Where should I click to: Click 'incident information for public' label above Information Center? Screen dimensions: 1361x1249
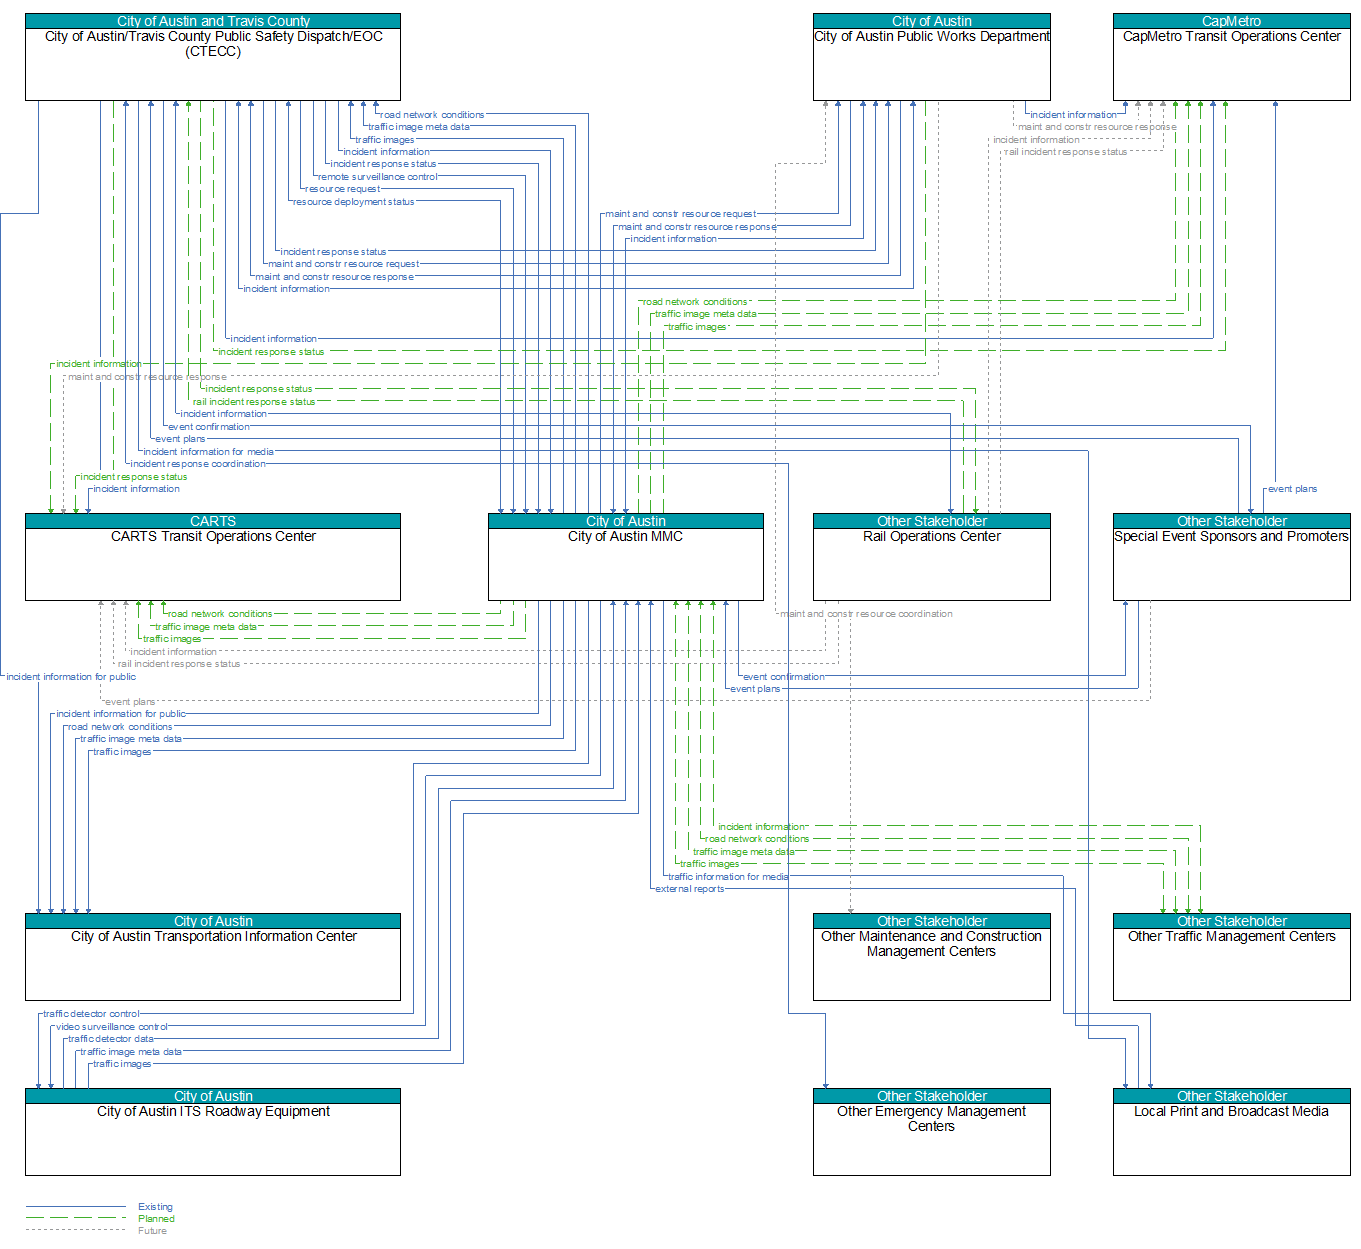pos(121,714)
